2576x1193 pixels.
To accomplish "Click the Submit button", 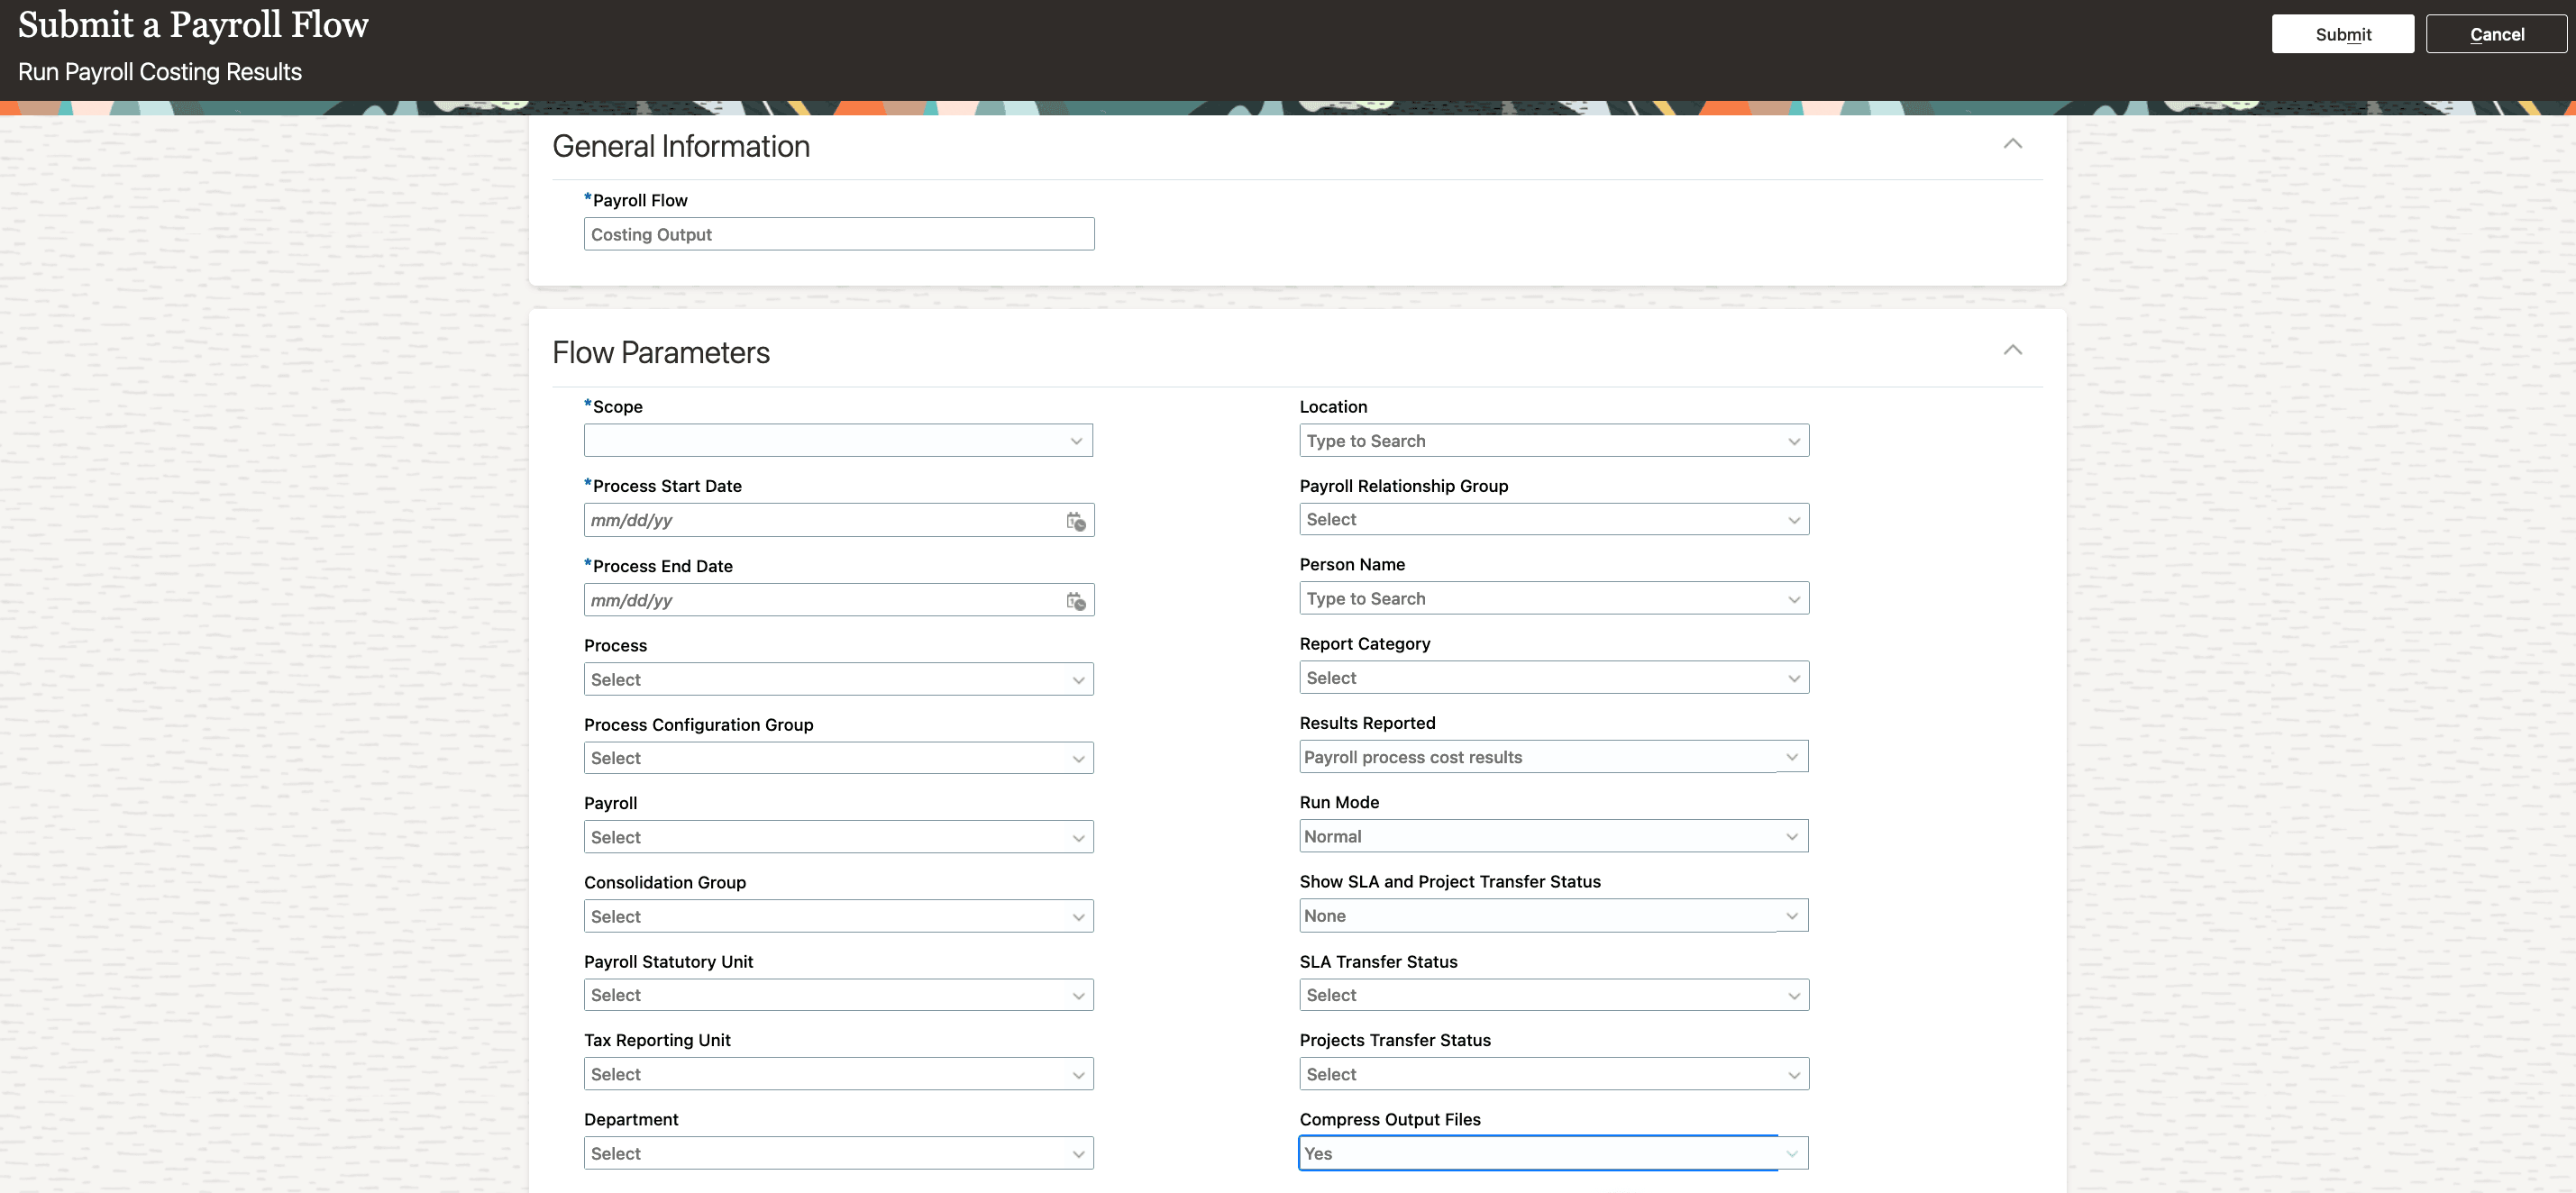I will 2342,34.
